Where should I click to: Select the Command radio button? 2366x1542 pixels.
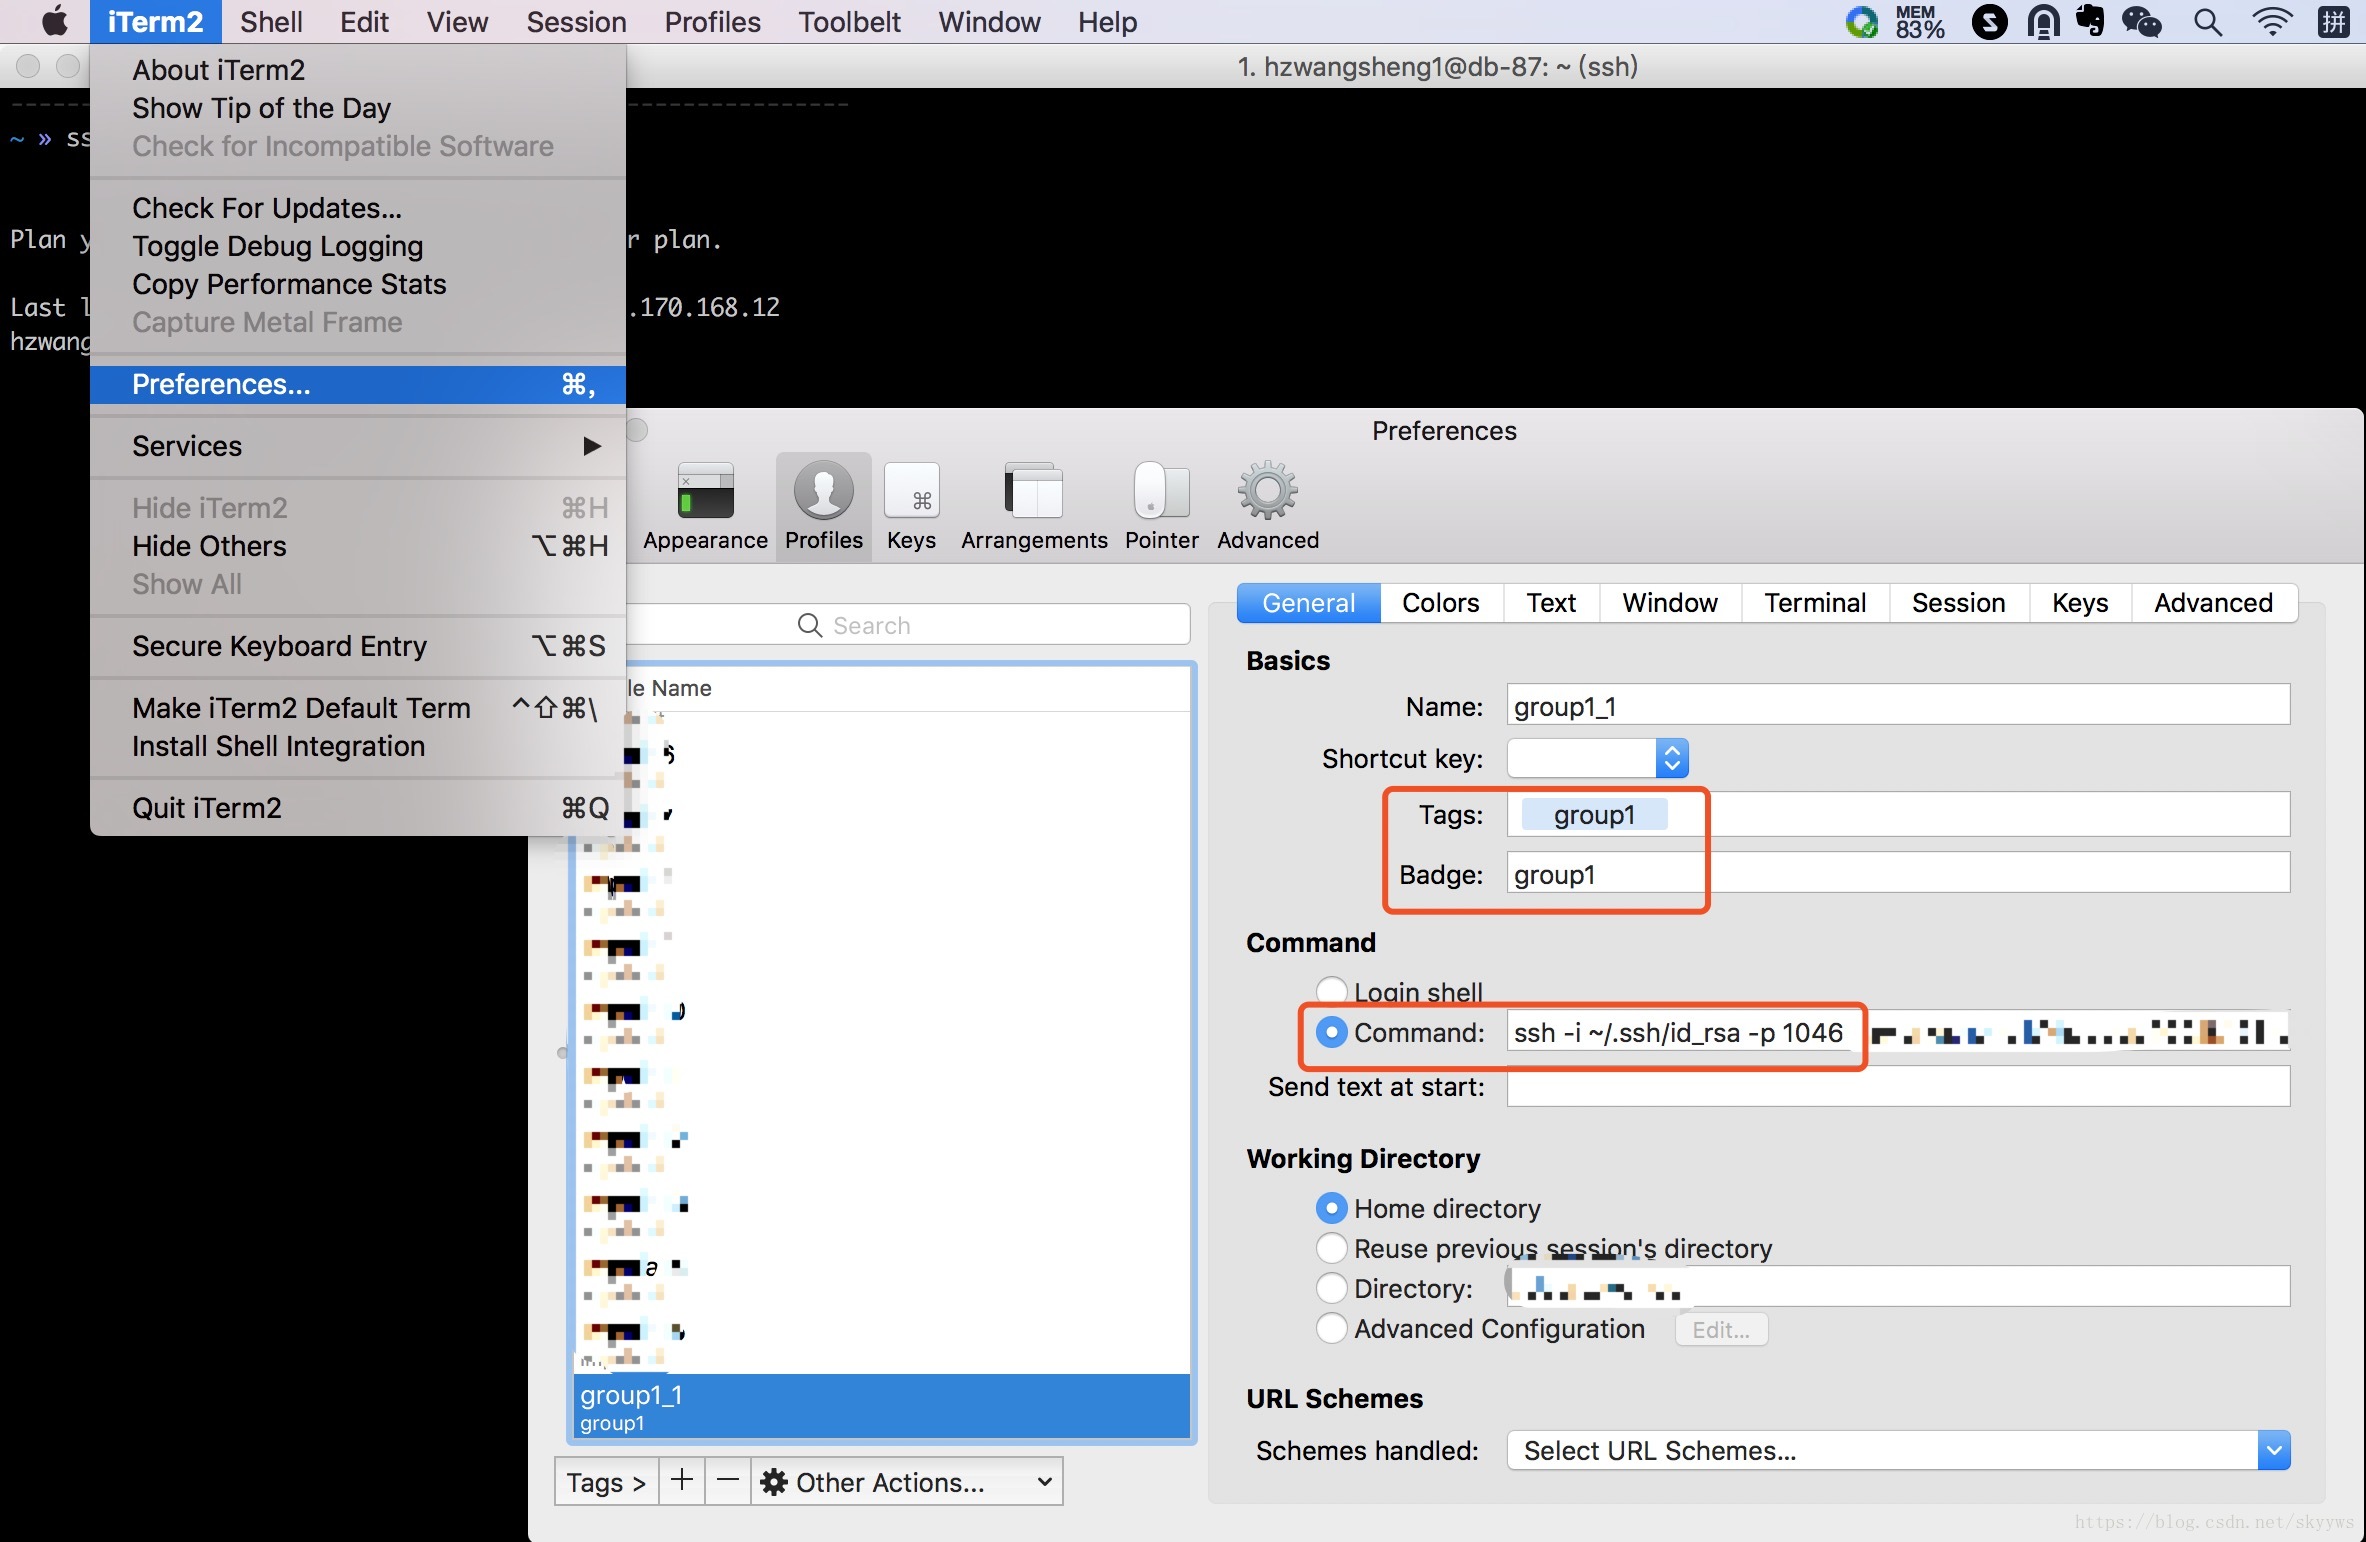coord(1331,1032)
